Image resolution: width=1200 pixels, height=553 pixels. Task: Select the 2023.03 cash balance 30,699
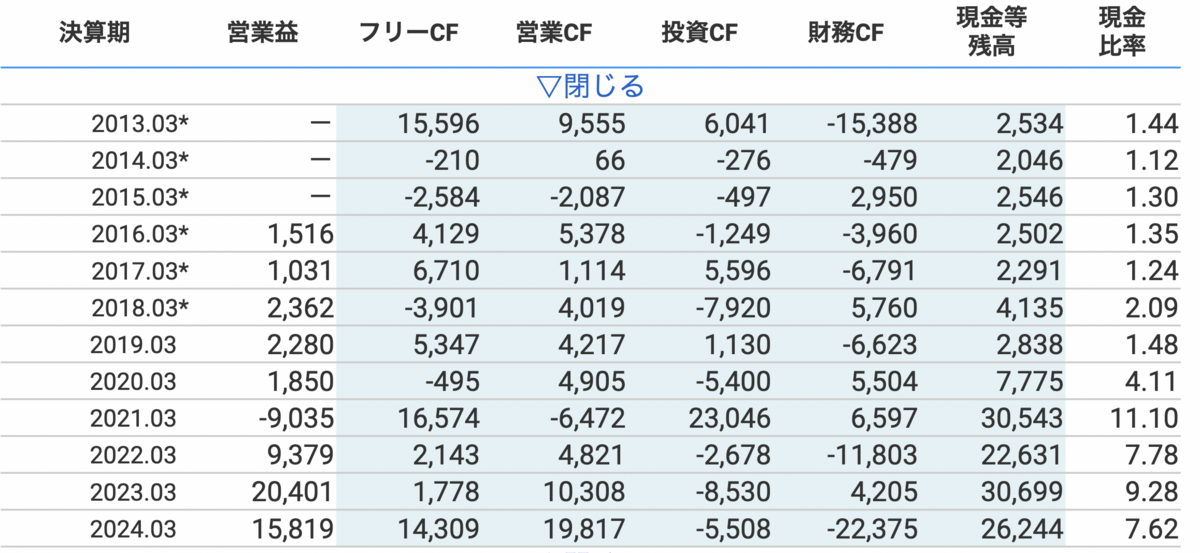point(1021,493)
